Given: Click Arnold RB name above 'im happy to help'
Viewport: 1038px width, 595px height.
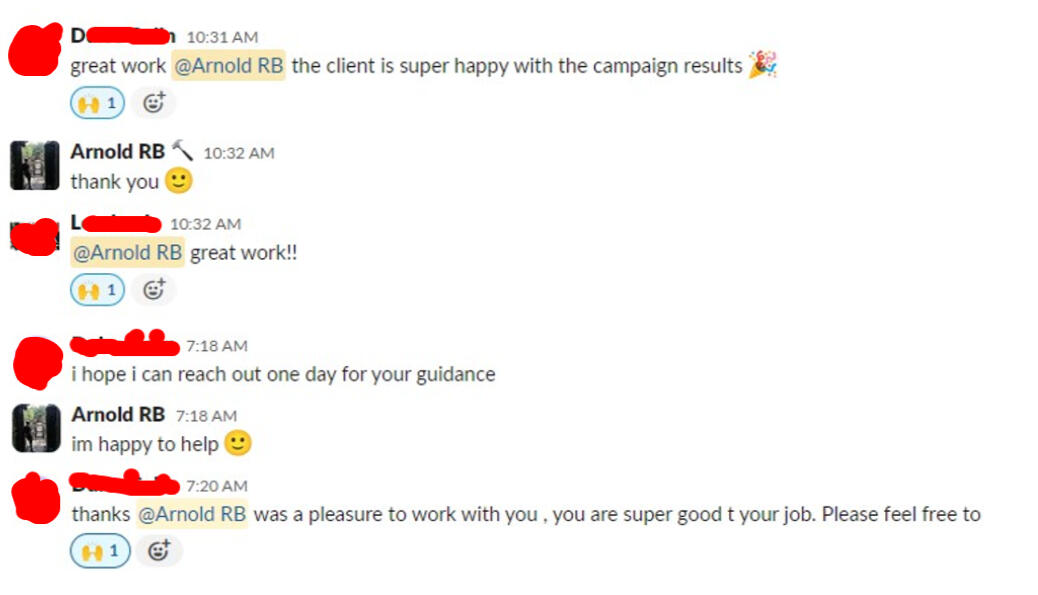Looking at the screenshot, I should [x=118, y=414].
